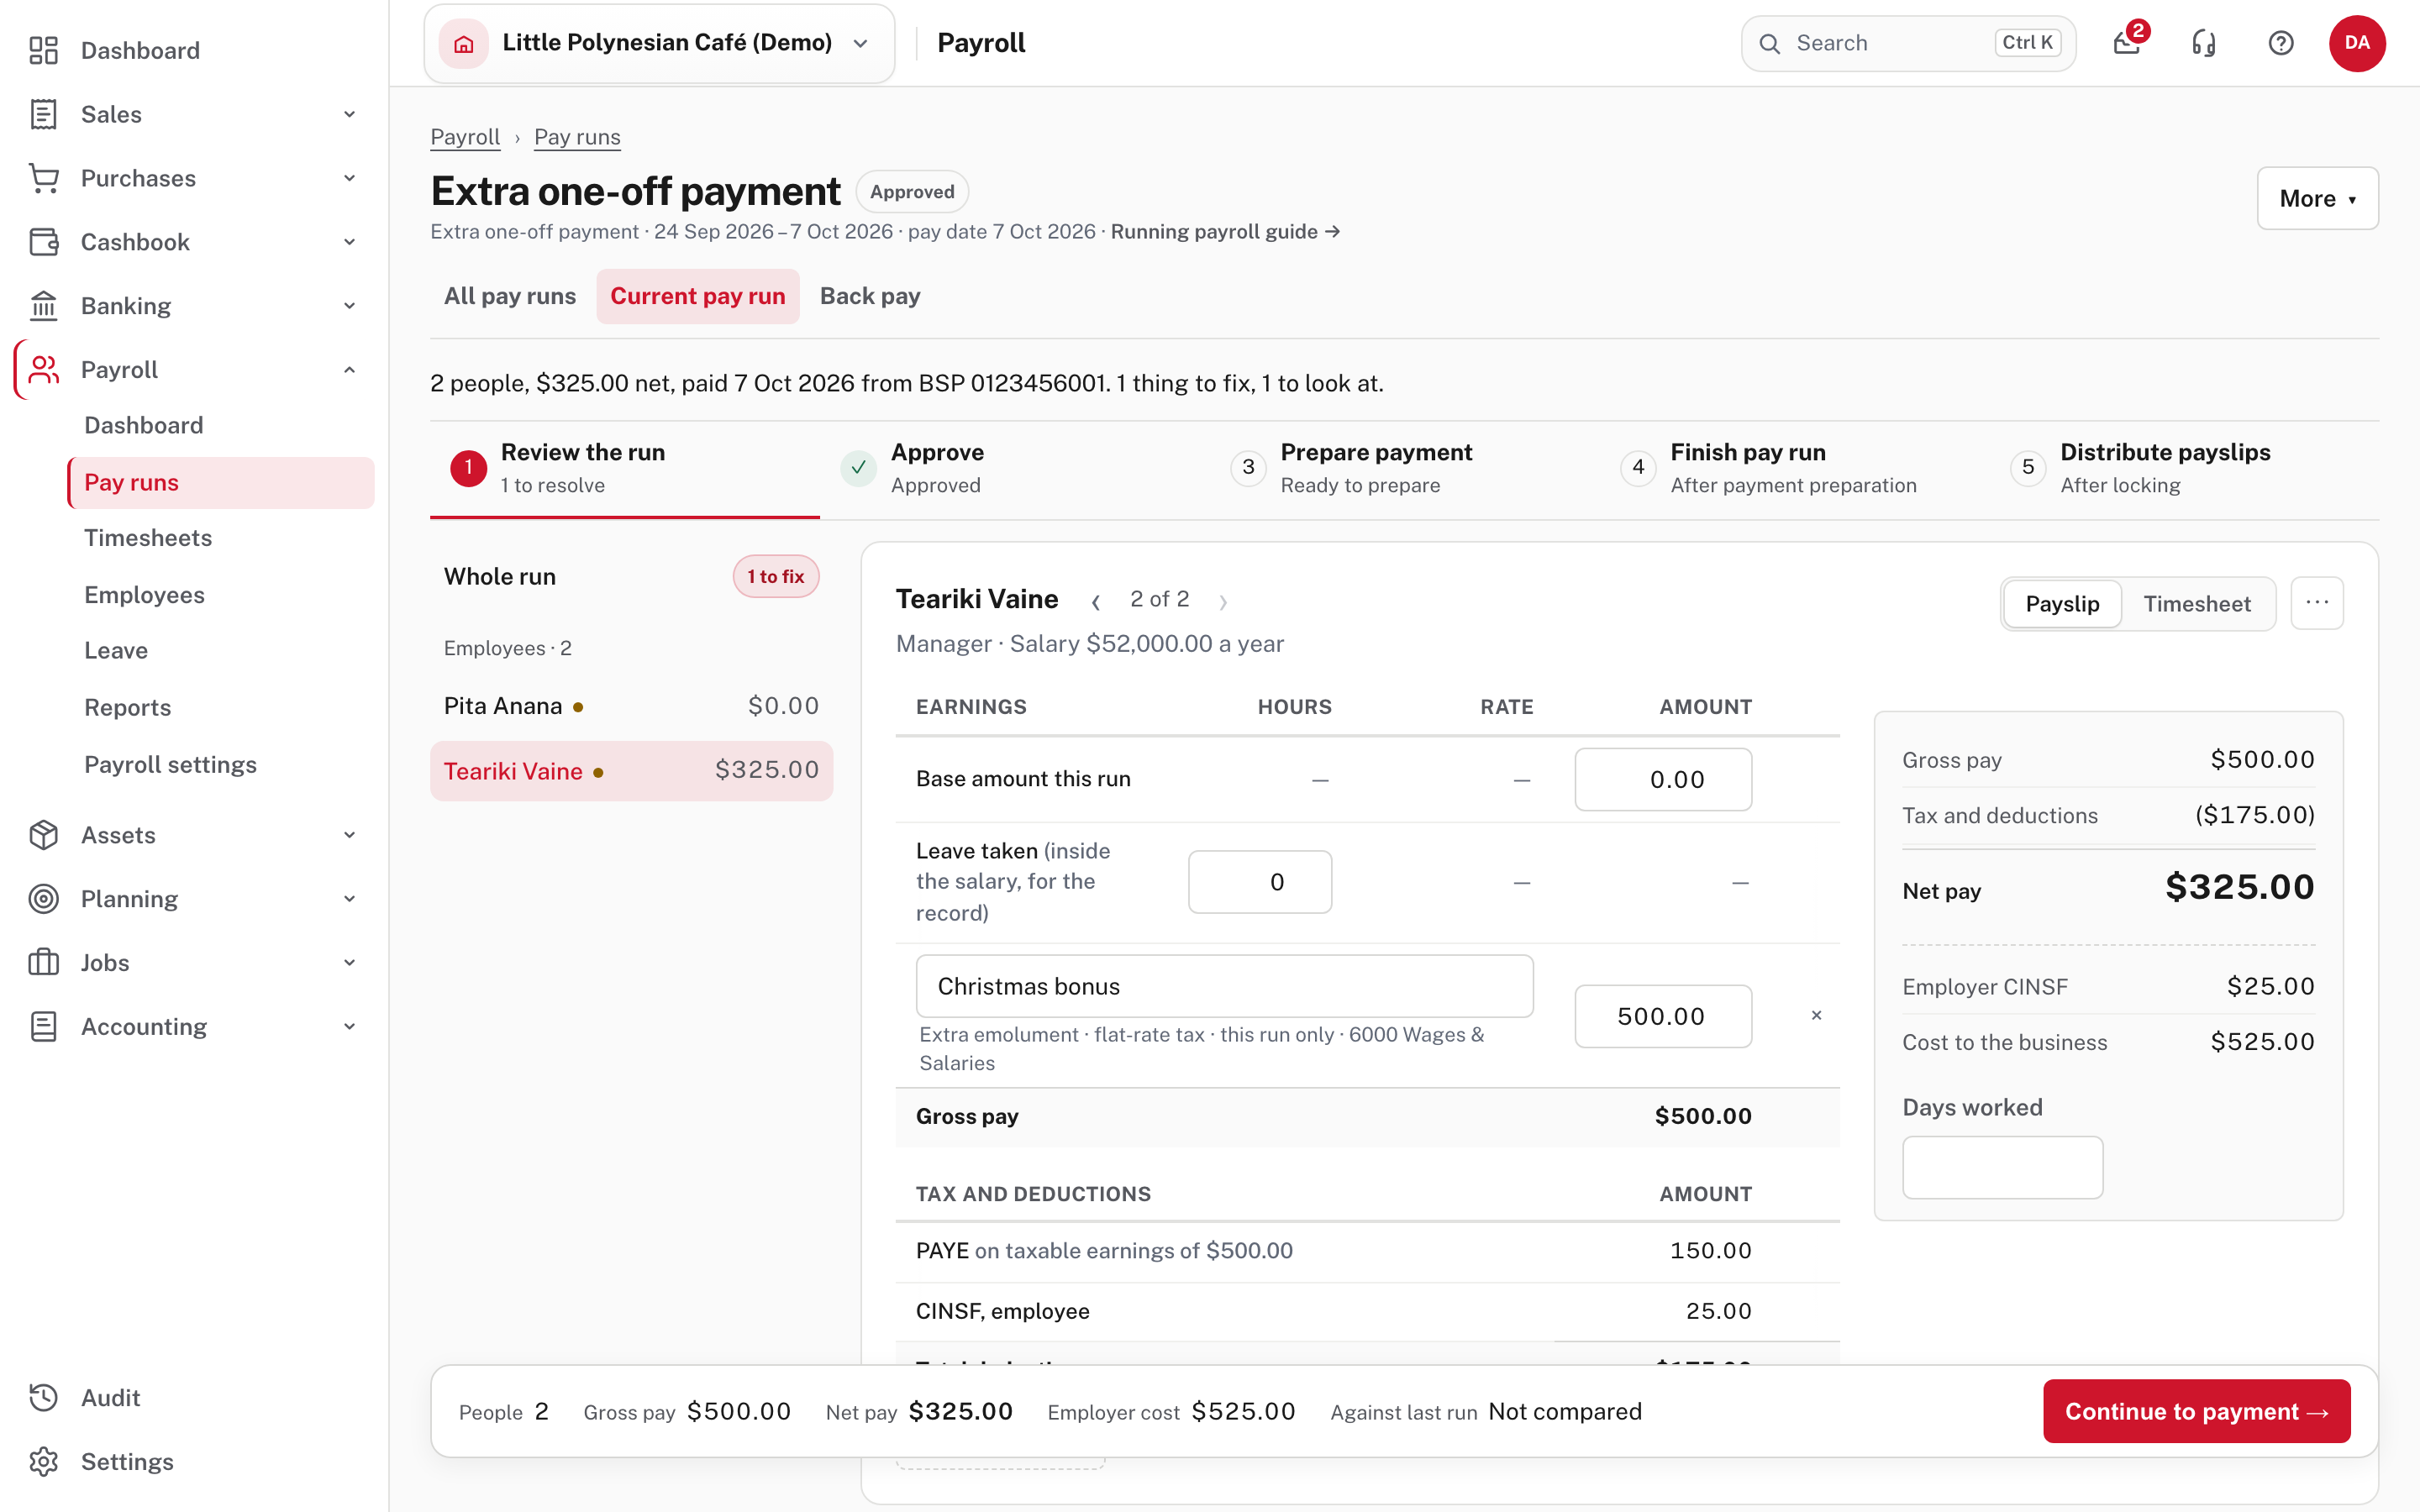Open the payslip ellipsis menu
Screen dimensions: 2420x1512
click(2317, 603)
